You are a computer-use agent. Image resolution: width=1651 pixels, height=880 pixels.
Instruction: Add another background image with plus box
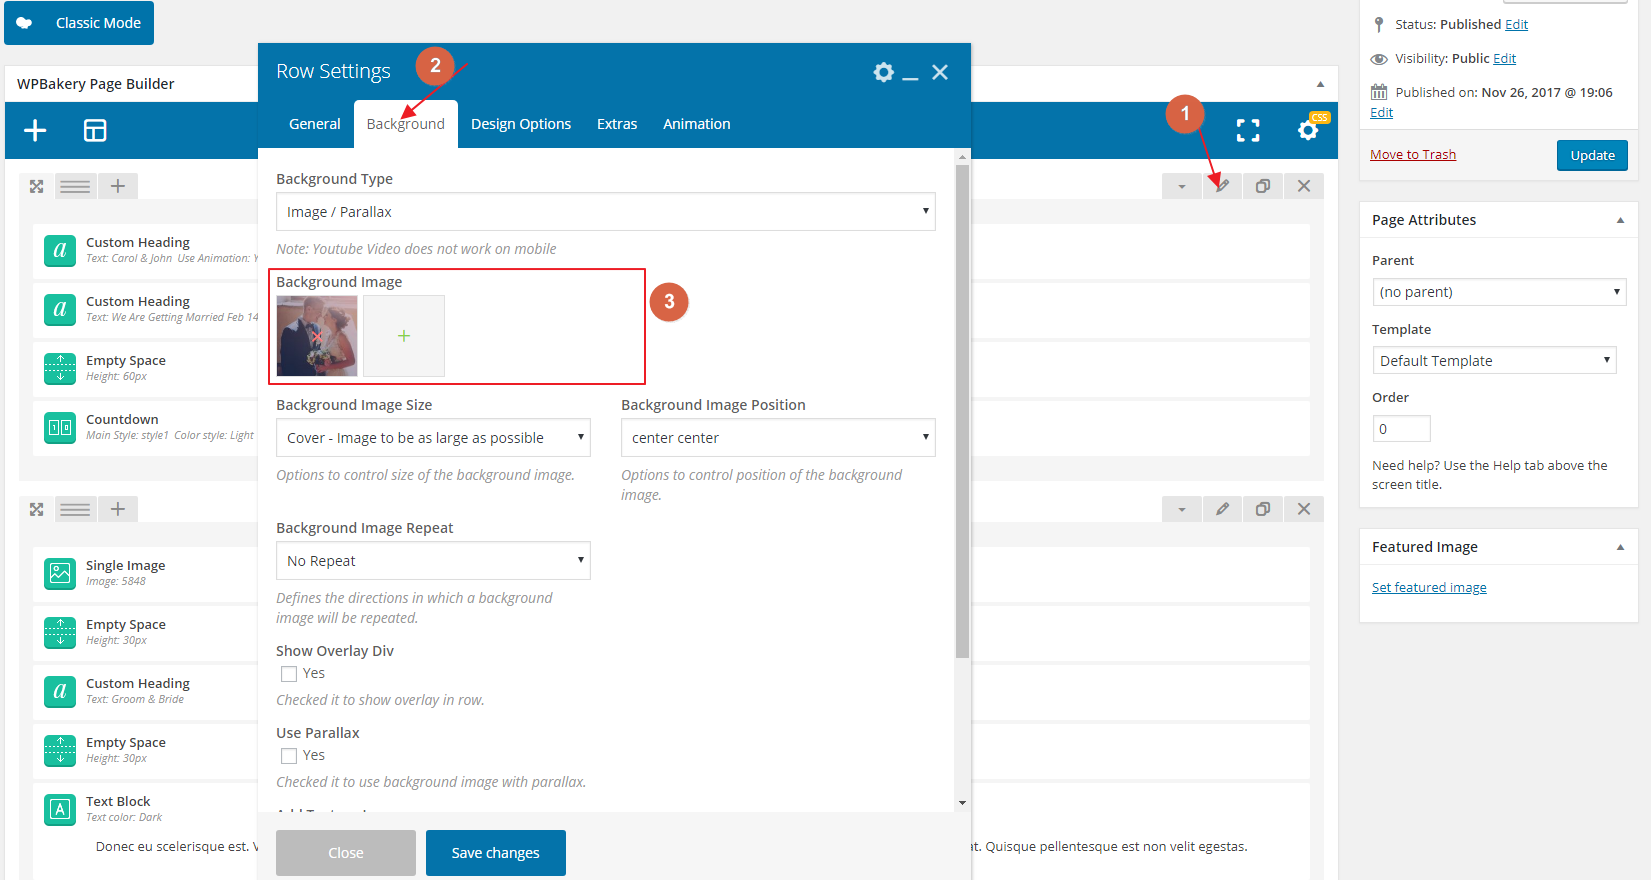(404, 336)
